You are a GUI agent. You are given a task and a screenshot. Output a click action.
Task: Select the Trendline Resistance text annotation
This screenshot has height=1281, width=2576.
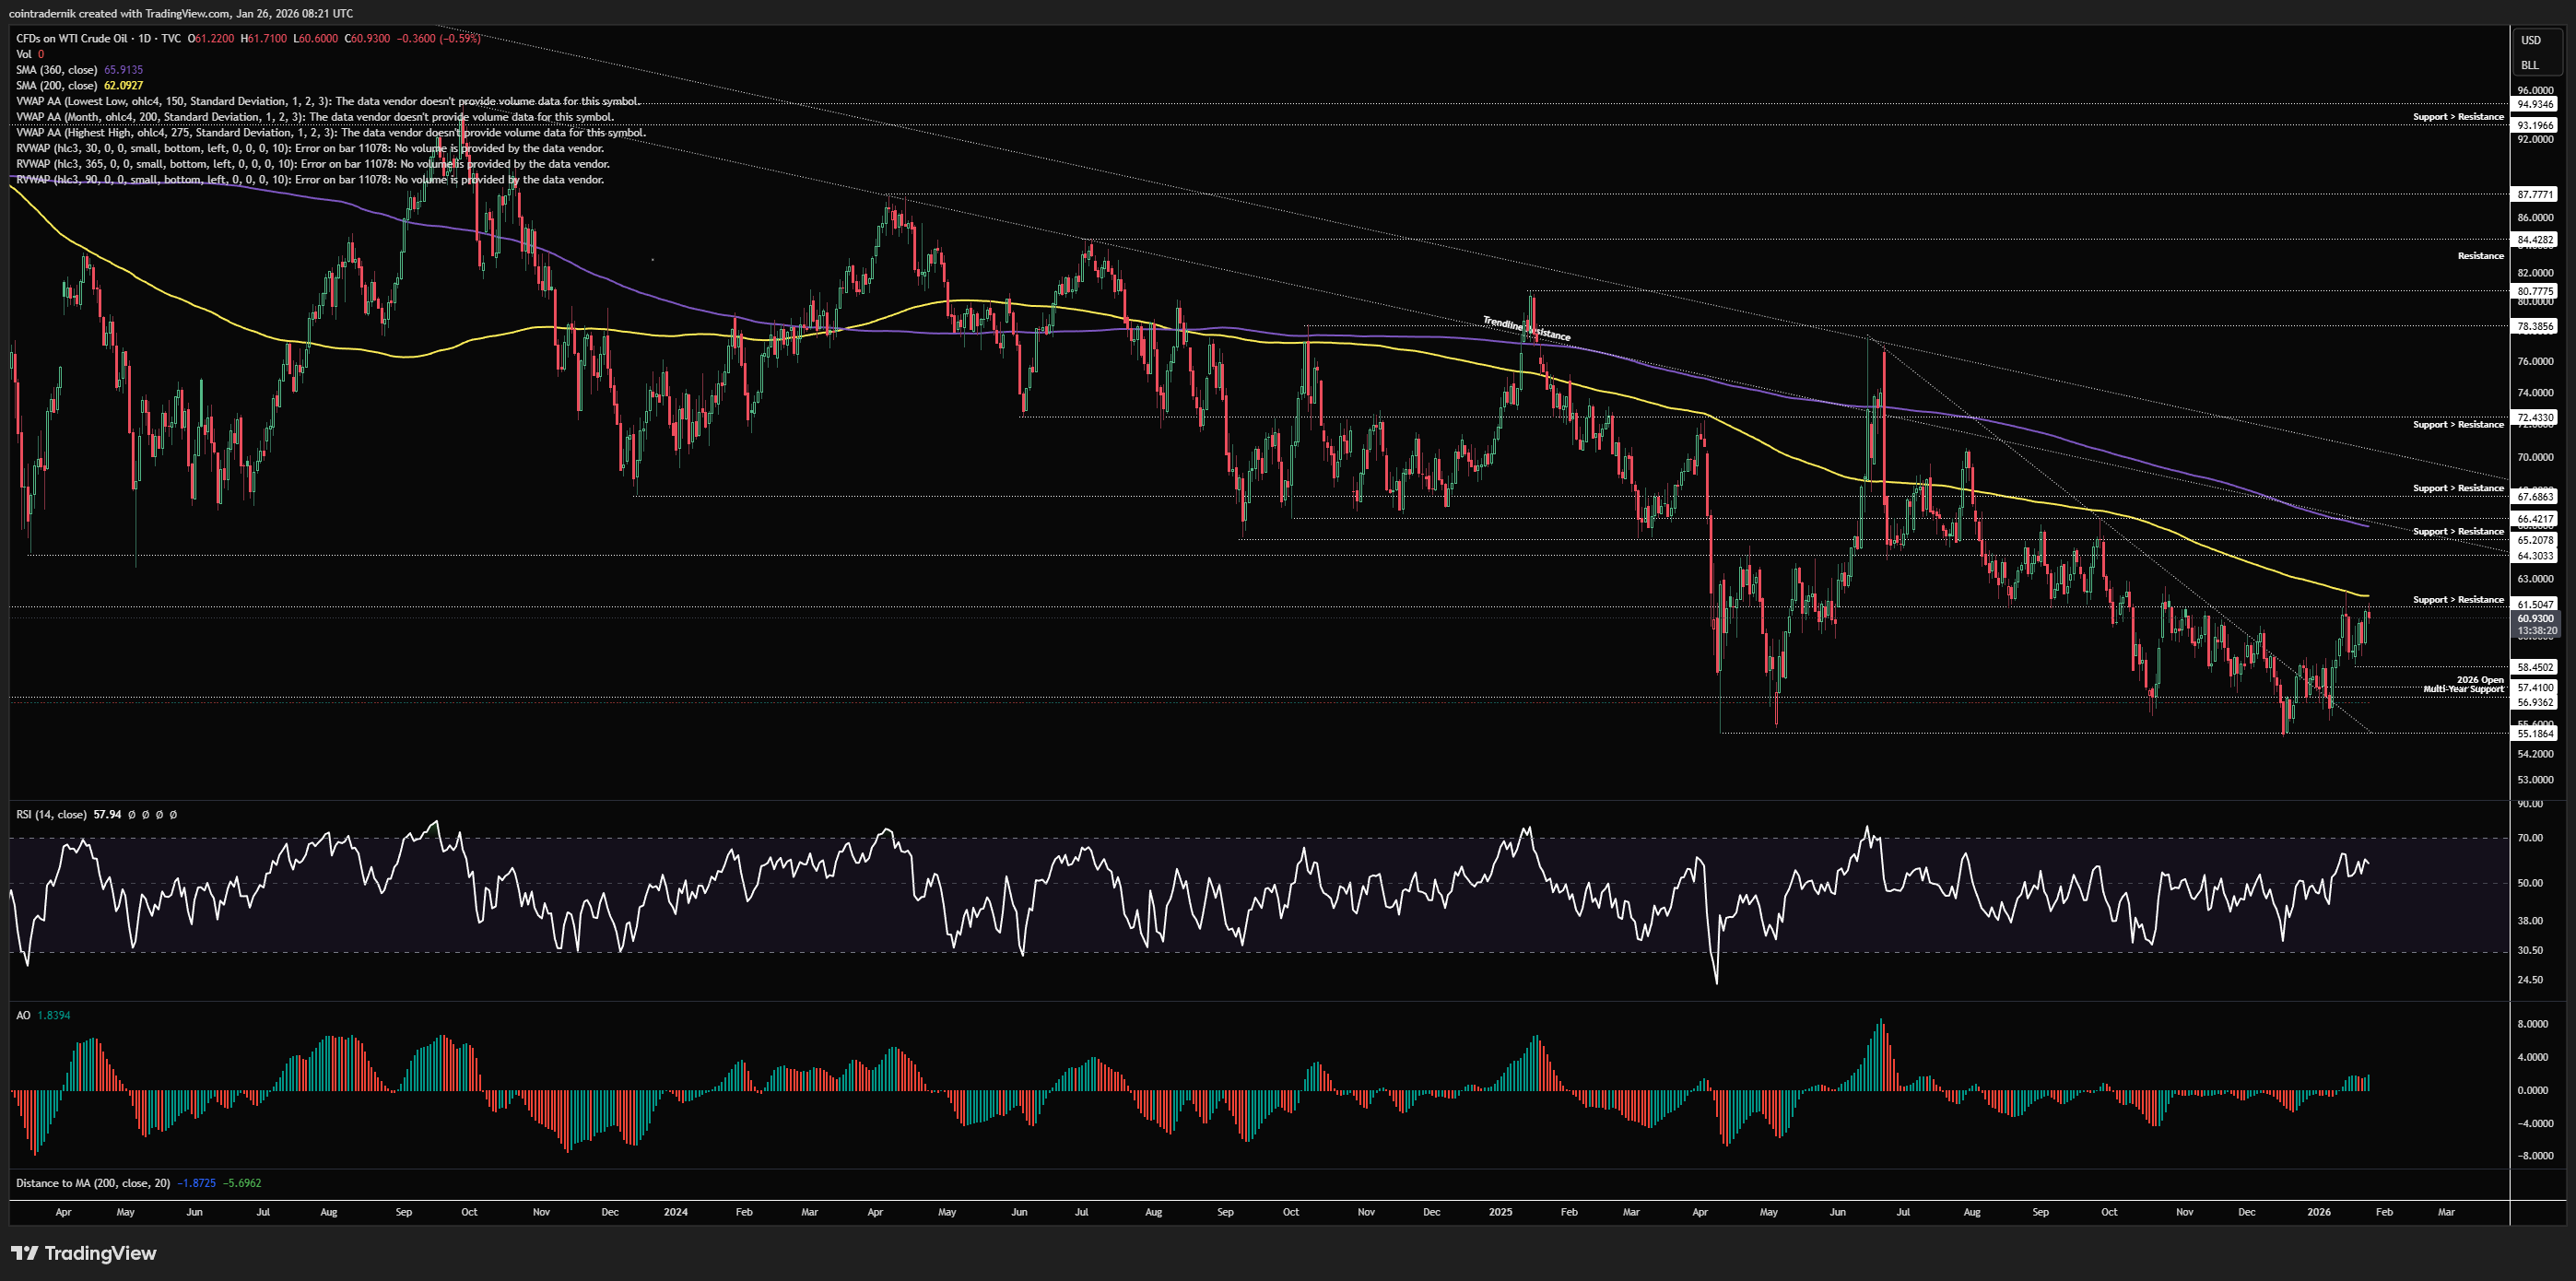coord(1526,328)
